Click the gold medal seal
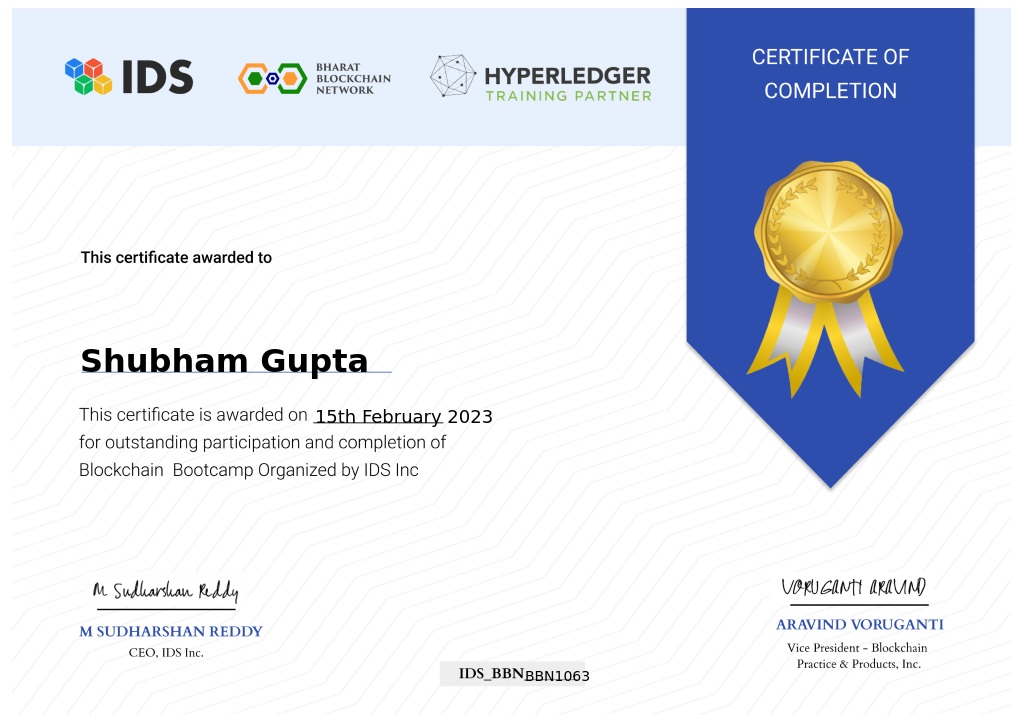Viewport: 1024px width, 723px height. coord(828,232)
